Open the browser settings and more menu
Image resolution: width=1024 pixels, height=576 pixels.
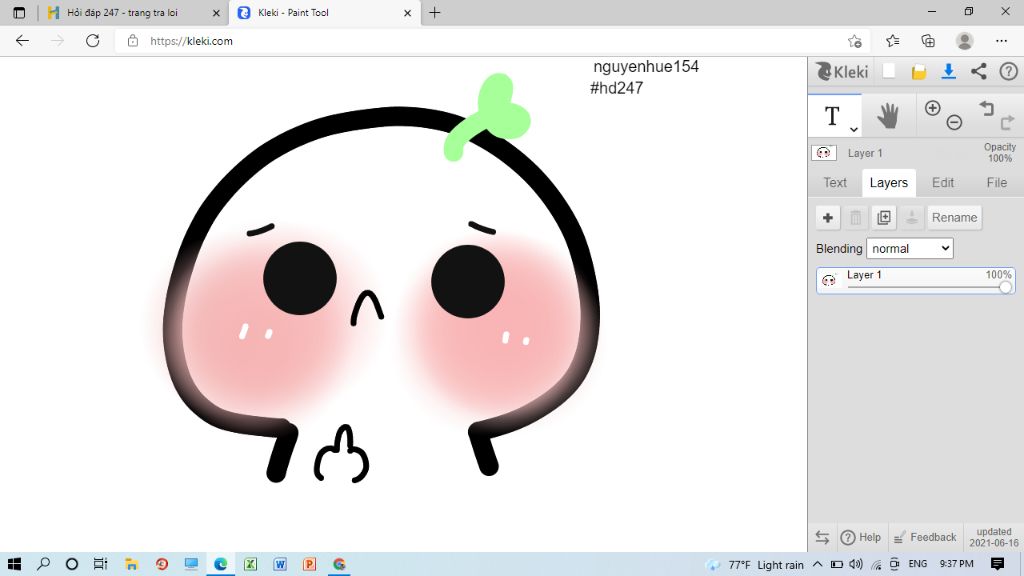[x=1001, y=41]
